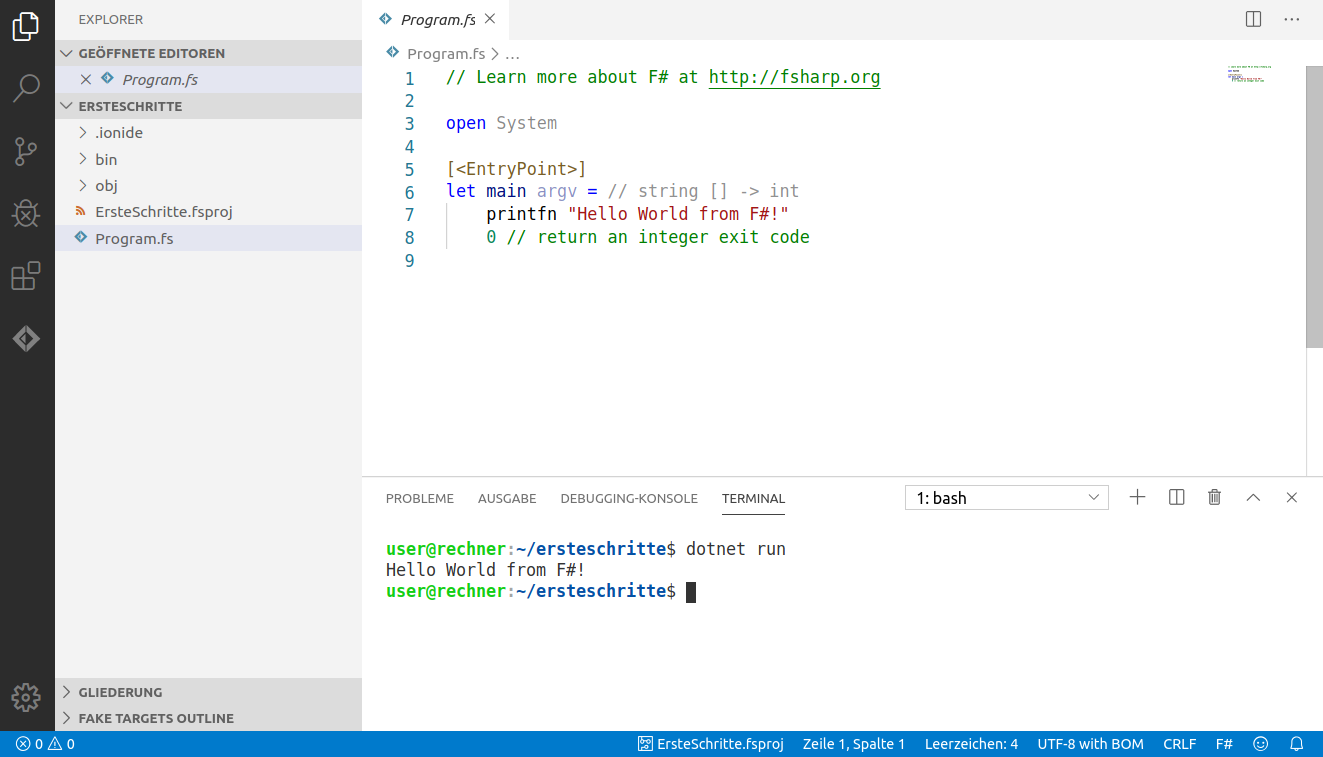Kill terminal with trash icon
The height and width of the screenshot is (757, 1323).
pyautogui.click(x=1214, y=497)
